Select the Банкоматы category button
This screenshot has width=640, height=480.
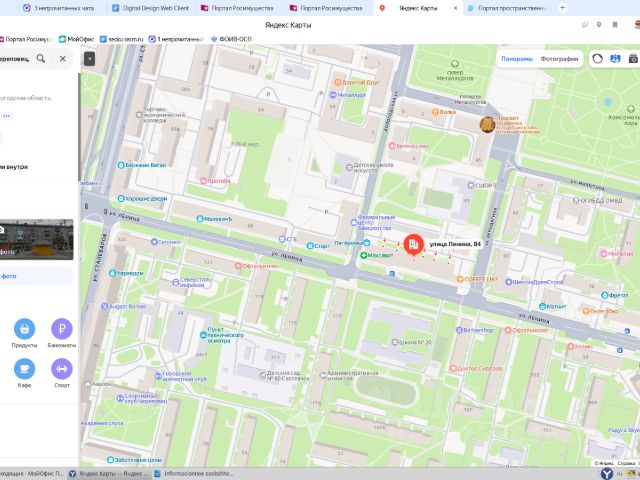pos(62,329)
